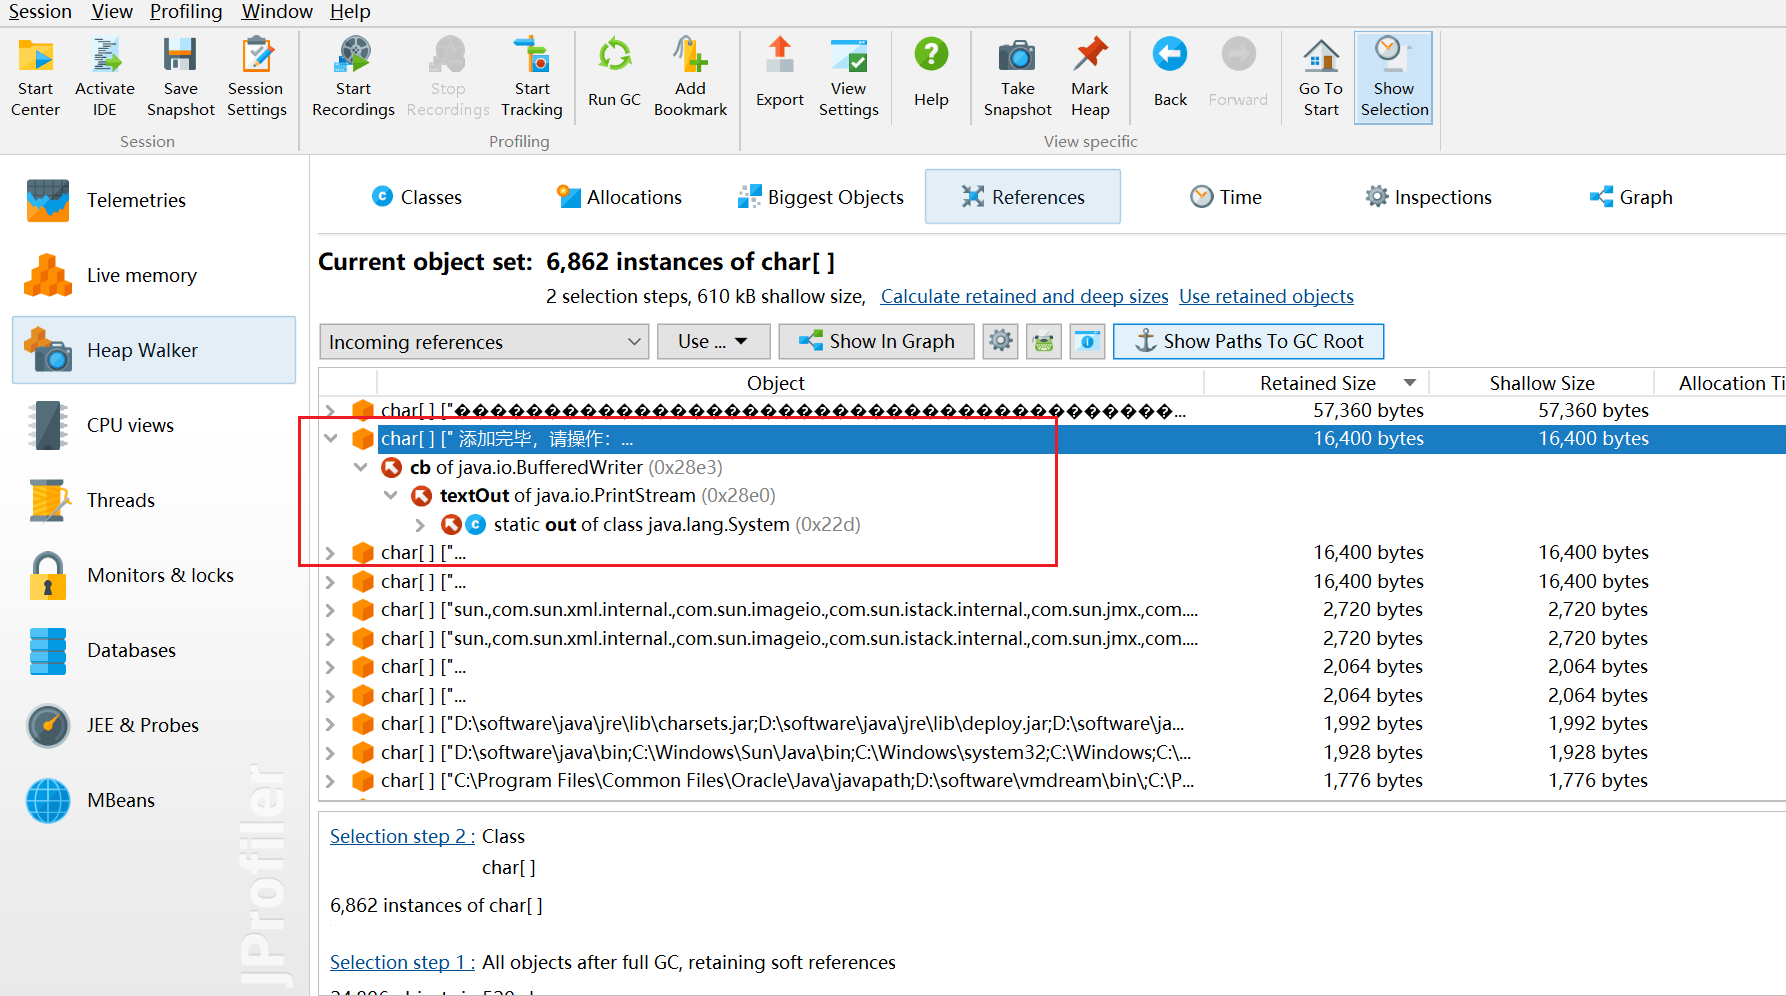Viewport: 1786px width, 996px height.
Task: Open the Profiling menu
Action: click(186, 12)
